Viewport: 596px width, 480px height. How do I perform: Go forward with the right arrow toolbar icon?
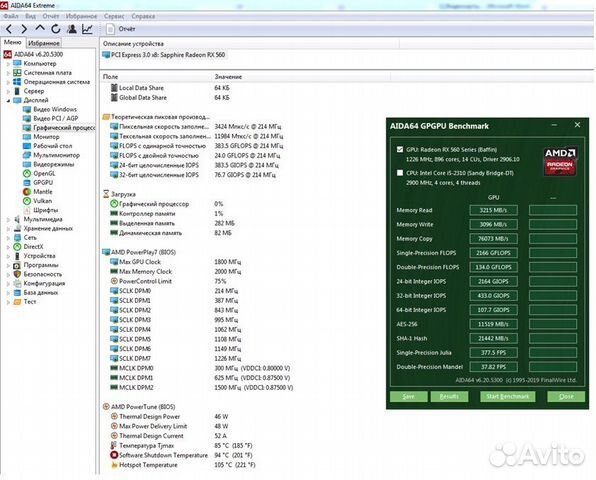point(24,29)
